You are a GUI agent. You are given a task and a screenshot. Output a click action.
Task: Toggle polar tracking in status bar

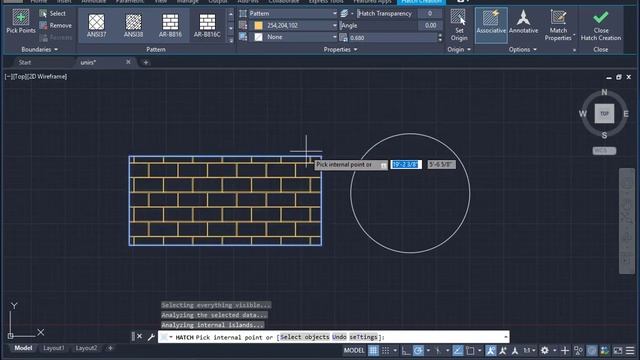[x=418, y=350]
